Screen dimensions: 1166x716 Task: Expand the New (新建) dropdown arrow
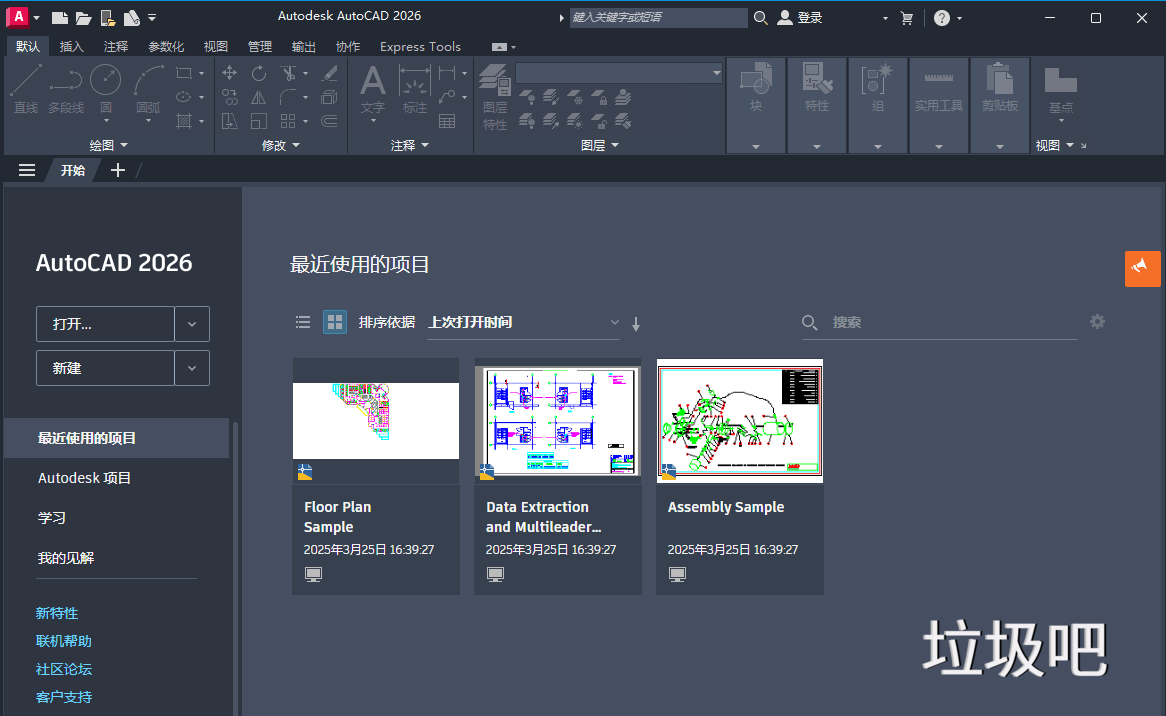[x=192, y=368]
